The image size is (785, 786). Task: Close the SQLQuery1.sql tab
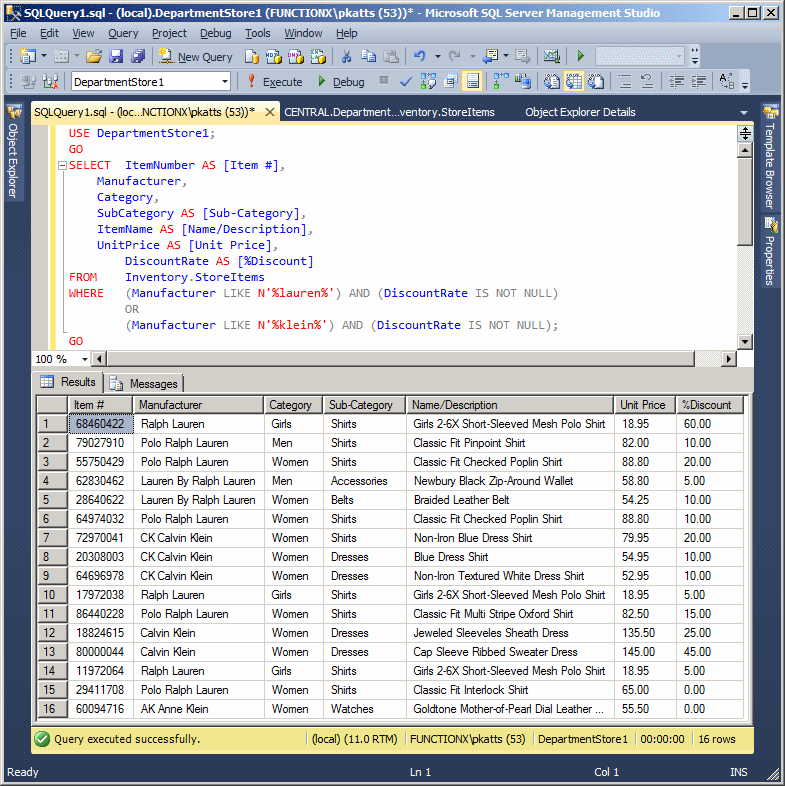point(270,112)
